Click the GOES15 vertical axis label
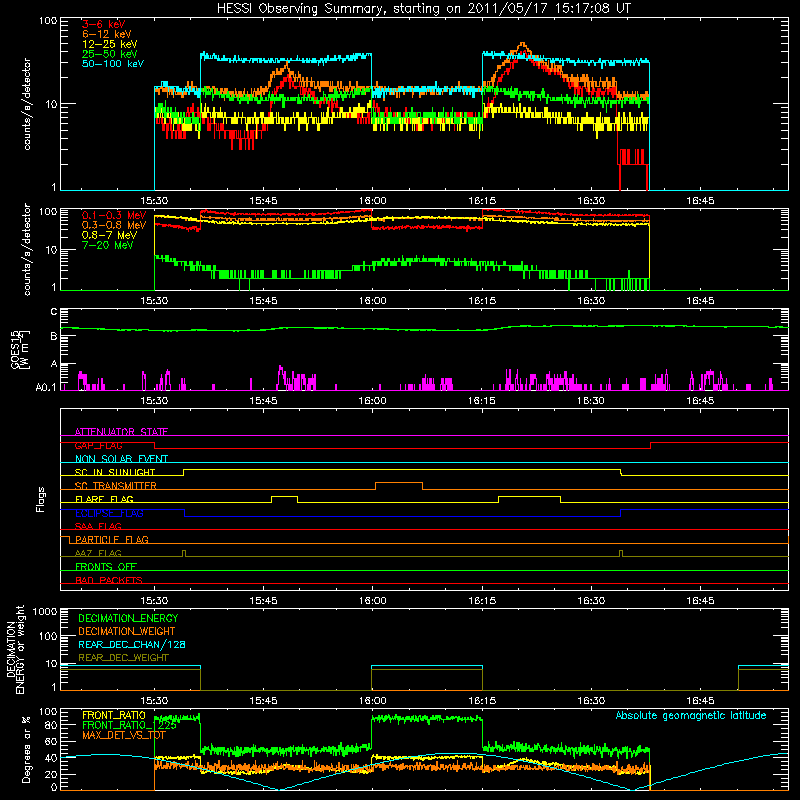The width and height of the screenshot is (800, 800). tap(20, 349)
